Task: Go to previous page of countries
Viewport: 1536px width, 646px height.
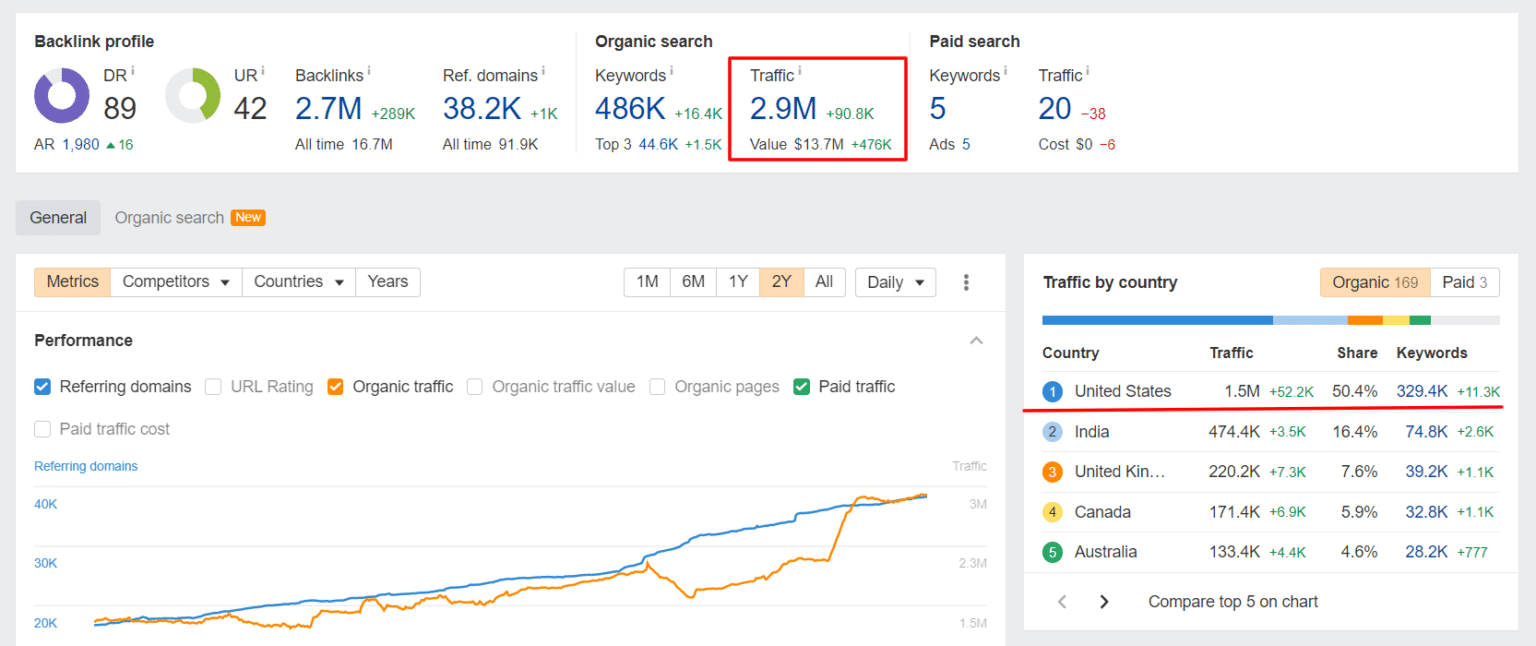Action: click(x=1062, y=602)
